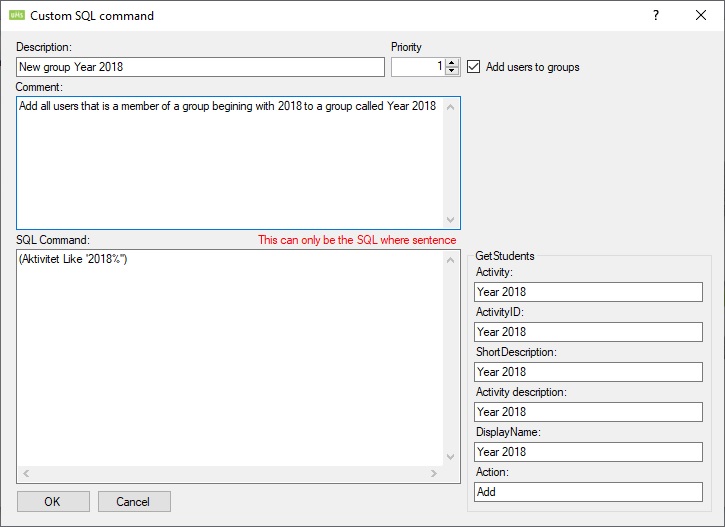Click the help question mark button
The width and height of the screenshot is (725, 527).
pos(656,16)
